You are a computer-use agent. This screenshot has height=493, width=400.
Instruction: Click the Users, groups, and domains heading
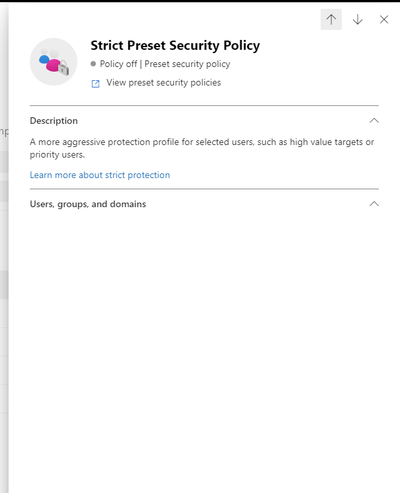(88, 204)
